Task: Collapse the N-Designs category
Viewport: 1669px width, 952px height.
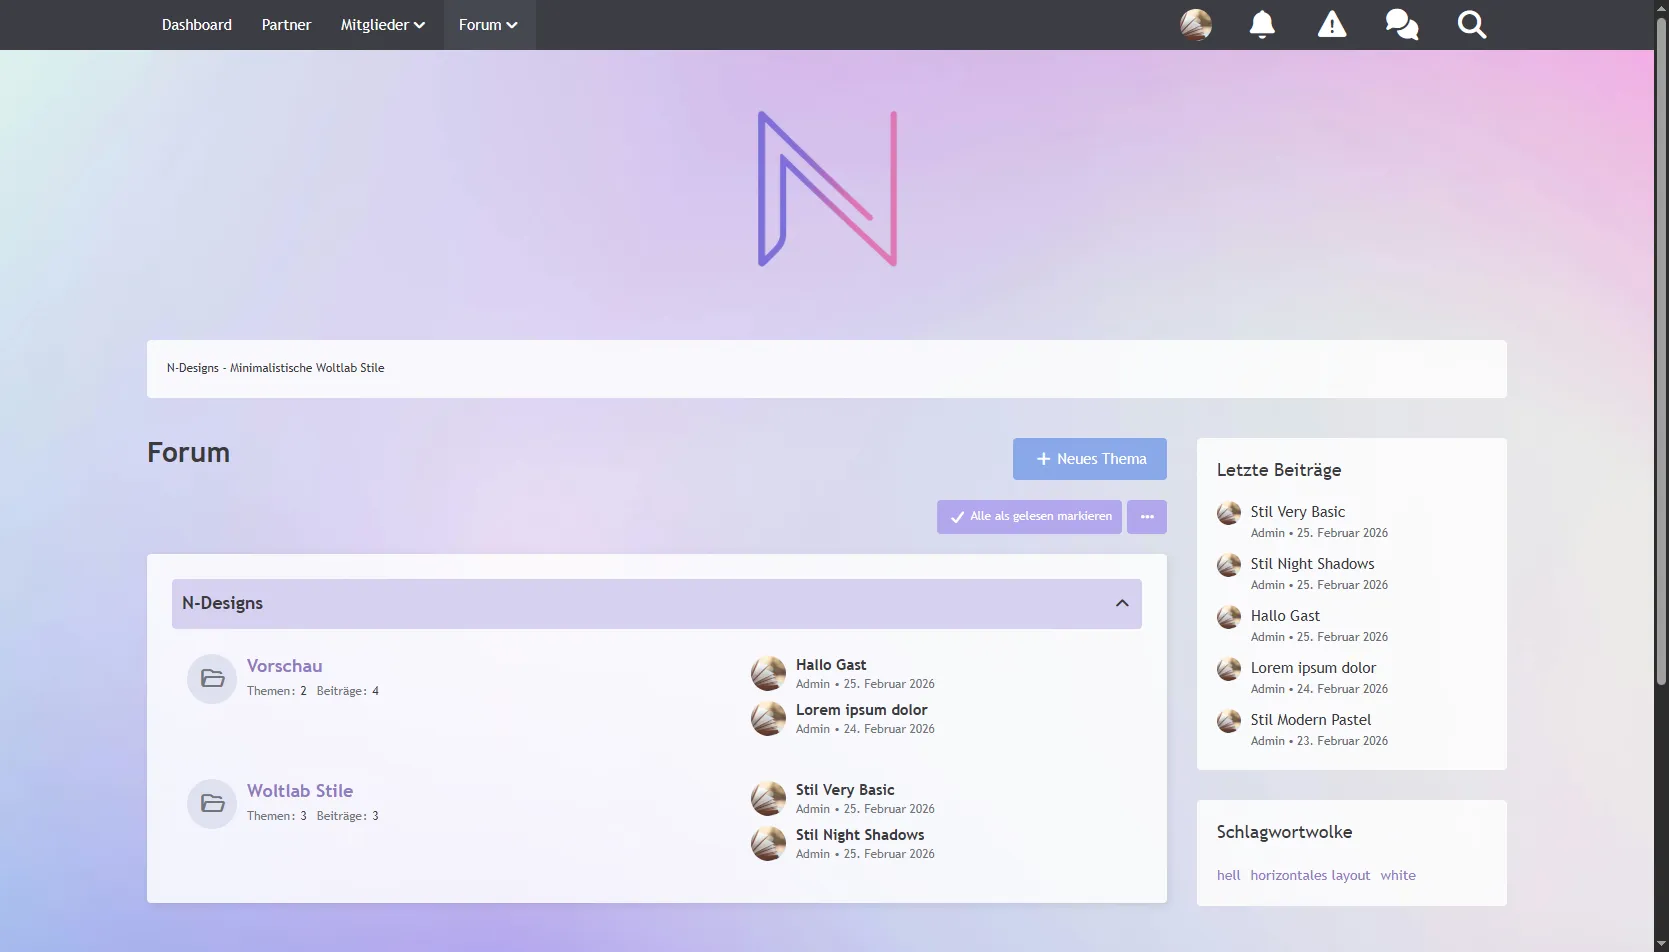Action: pos(1121,604)
